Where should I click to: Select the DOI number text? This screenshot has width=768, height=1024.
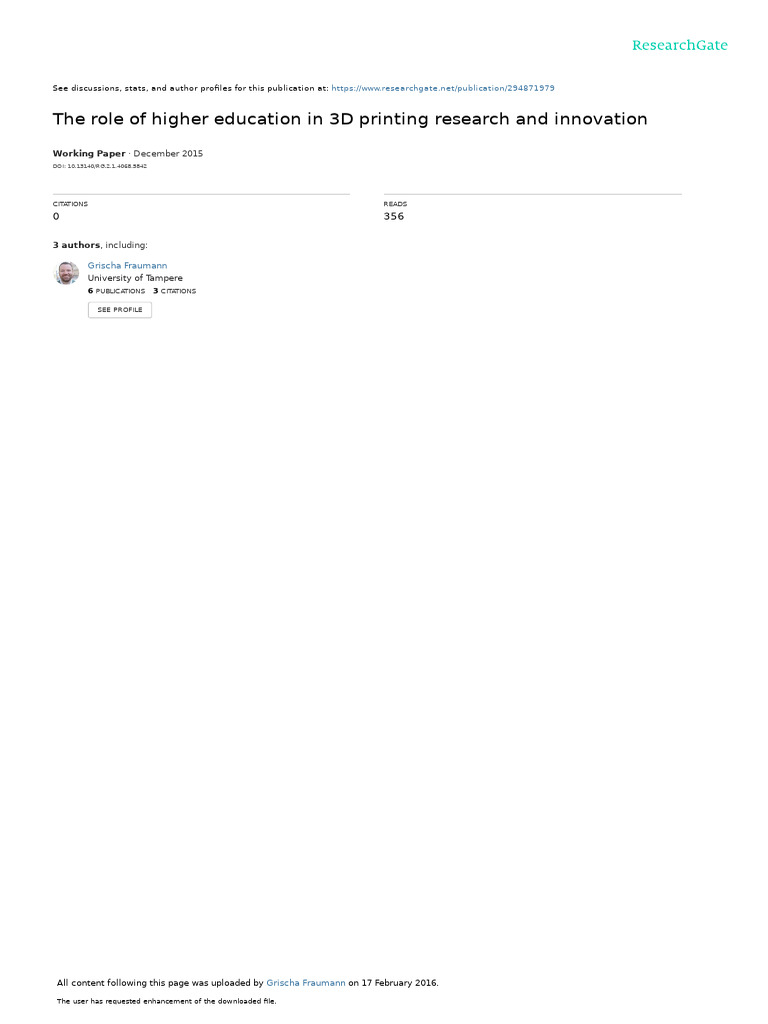pyautogui.click(x=100, y=167)
